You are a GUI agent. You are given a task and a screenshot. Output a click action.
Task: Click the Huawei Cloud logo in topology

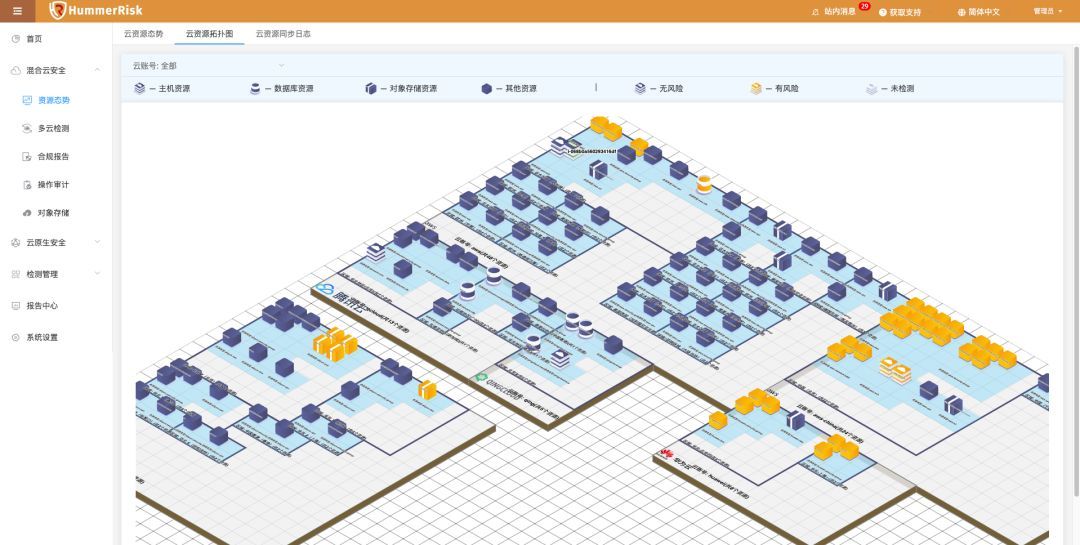[x=665, y=453]
